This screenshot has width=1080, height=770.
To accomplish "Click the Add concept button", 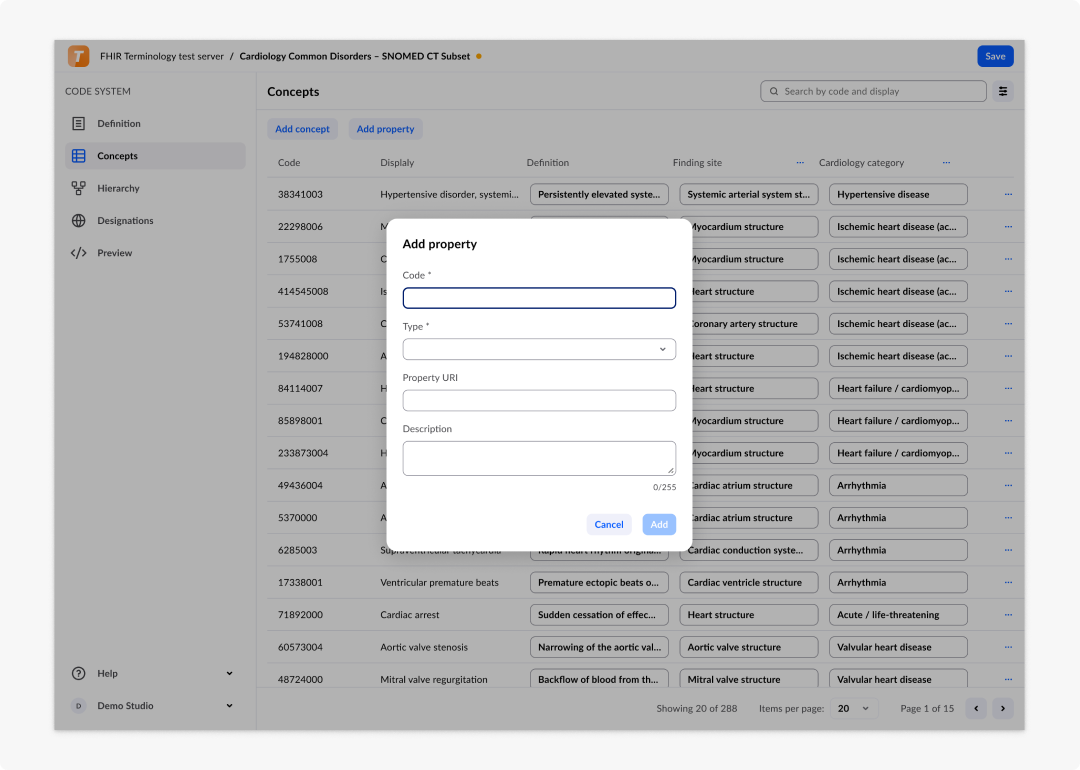I will pyautogui.click(x=302, y=129).
